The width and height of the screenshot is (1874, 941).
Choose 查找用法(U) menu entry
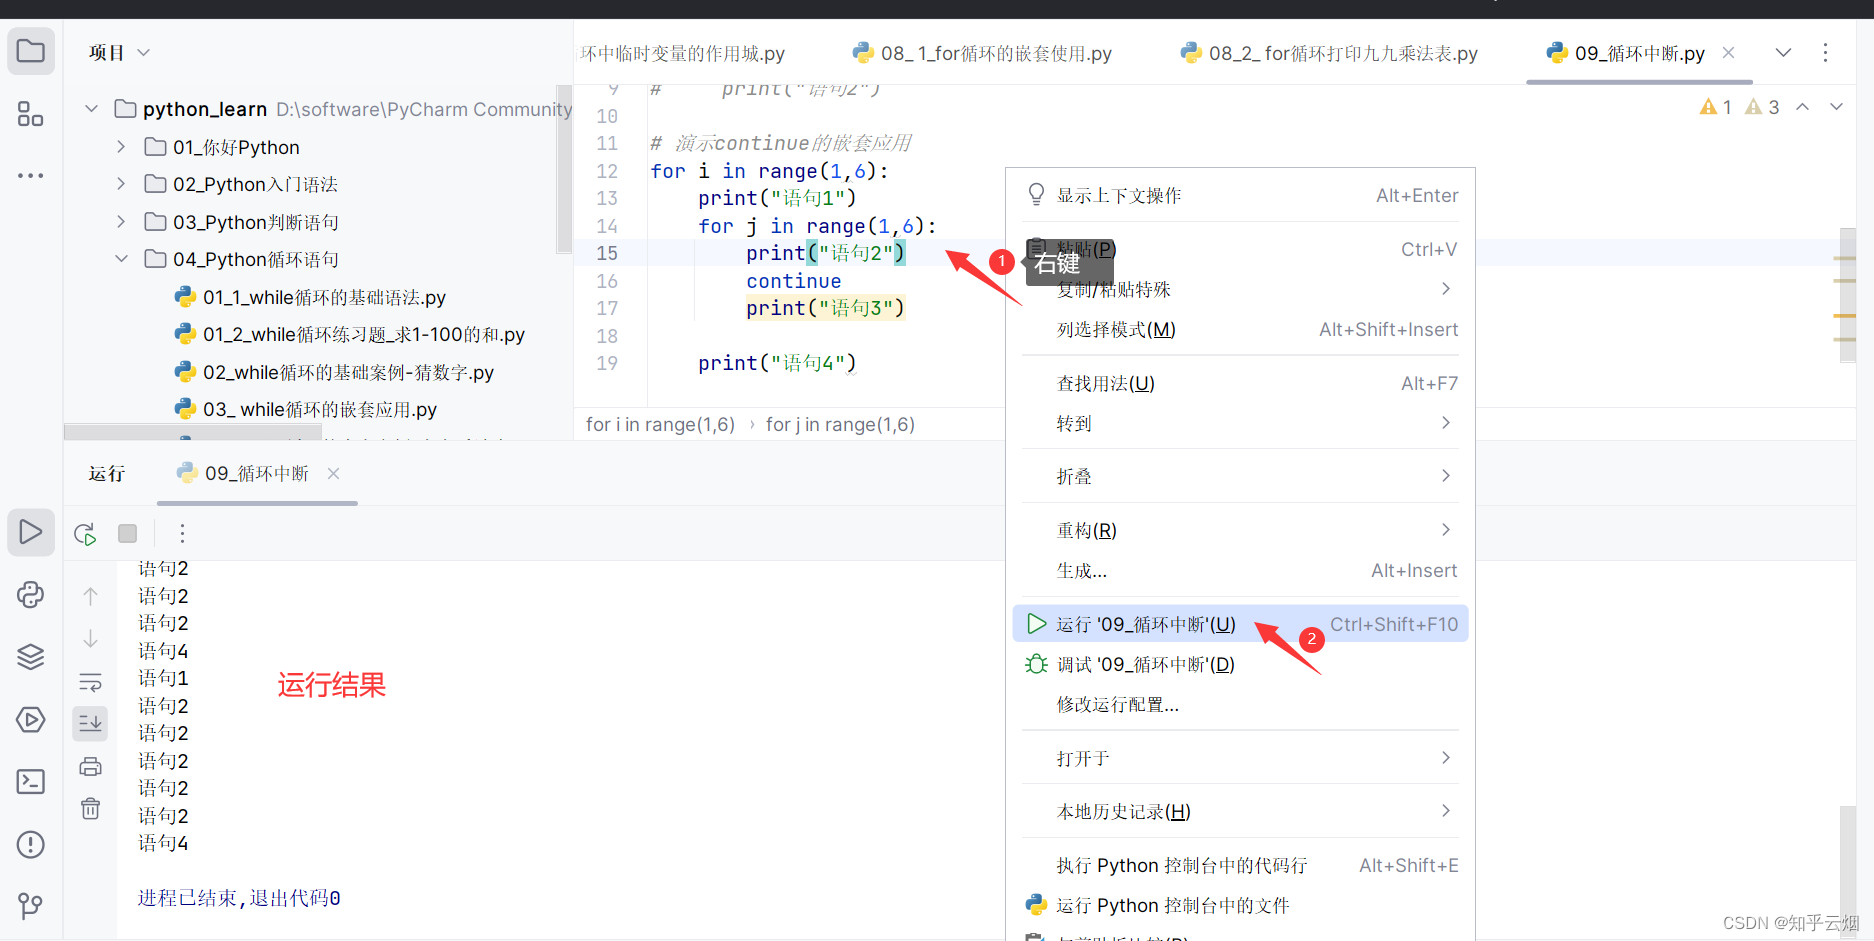1240,383
